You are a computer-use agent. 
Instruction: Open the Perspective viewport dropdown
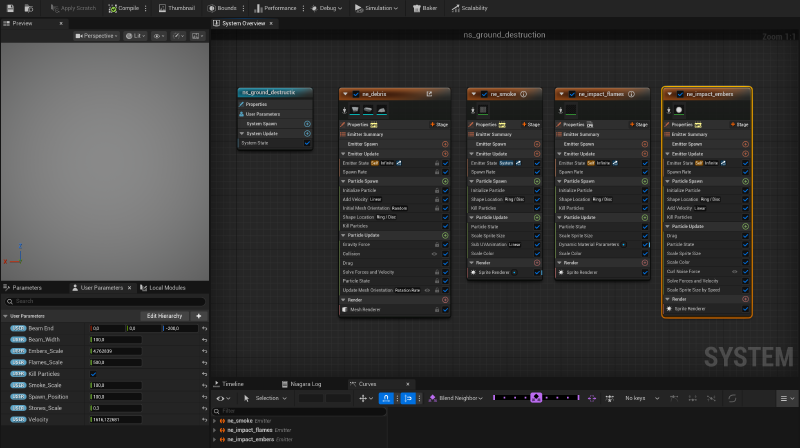96,36
